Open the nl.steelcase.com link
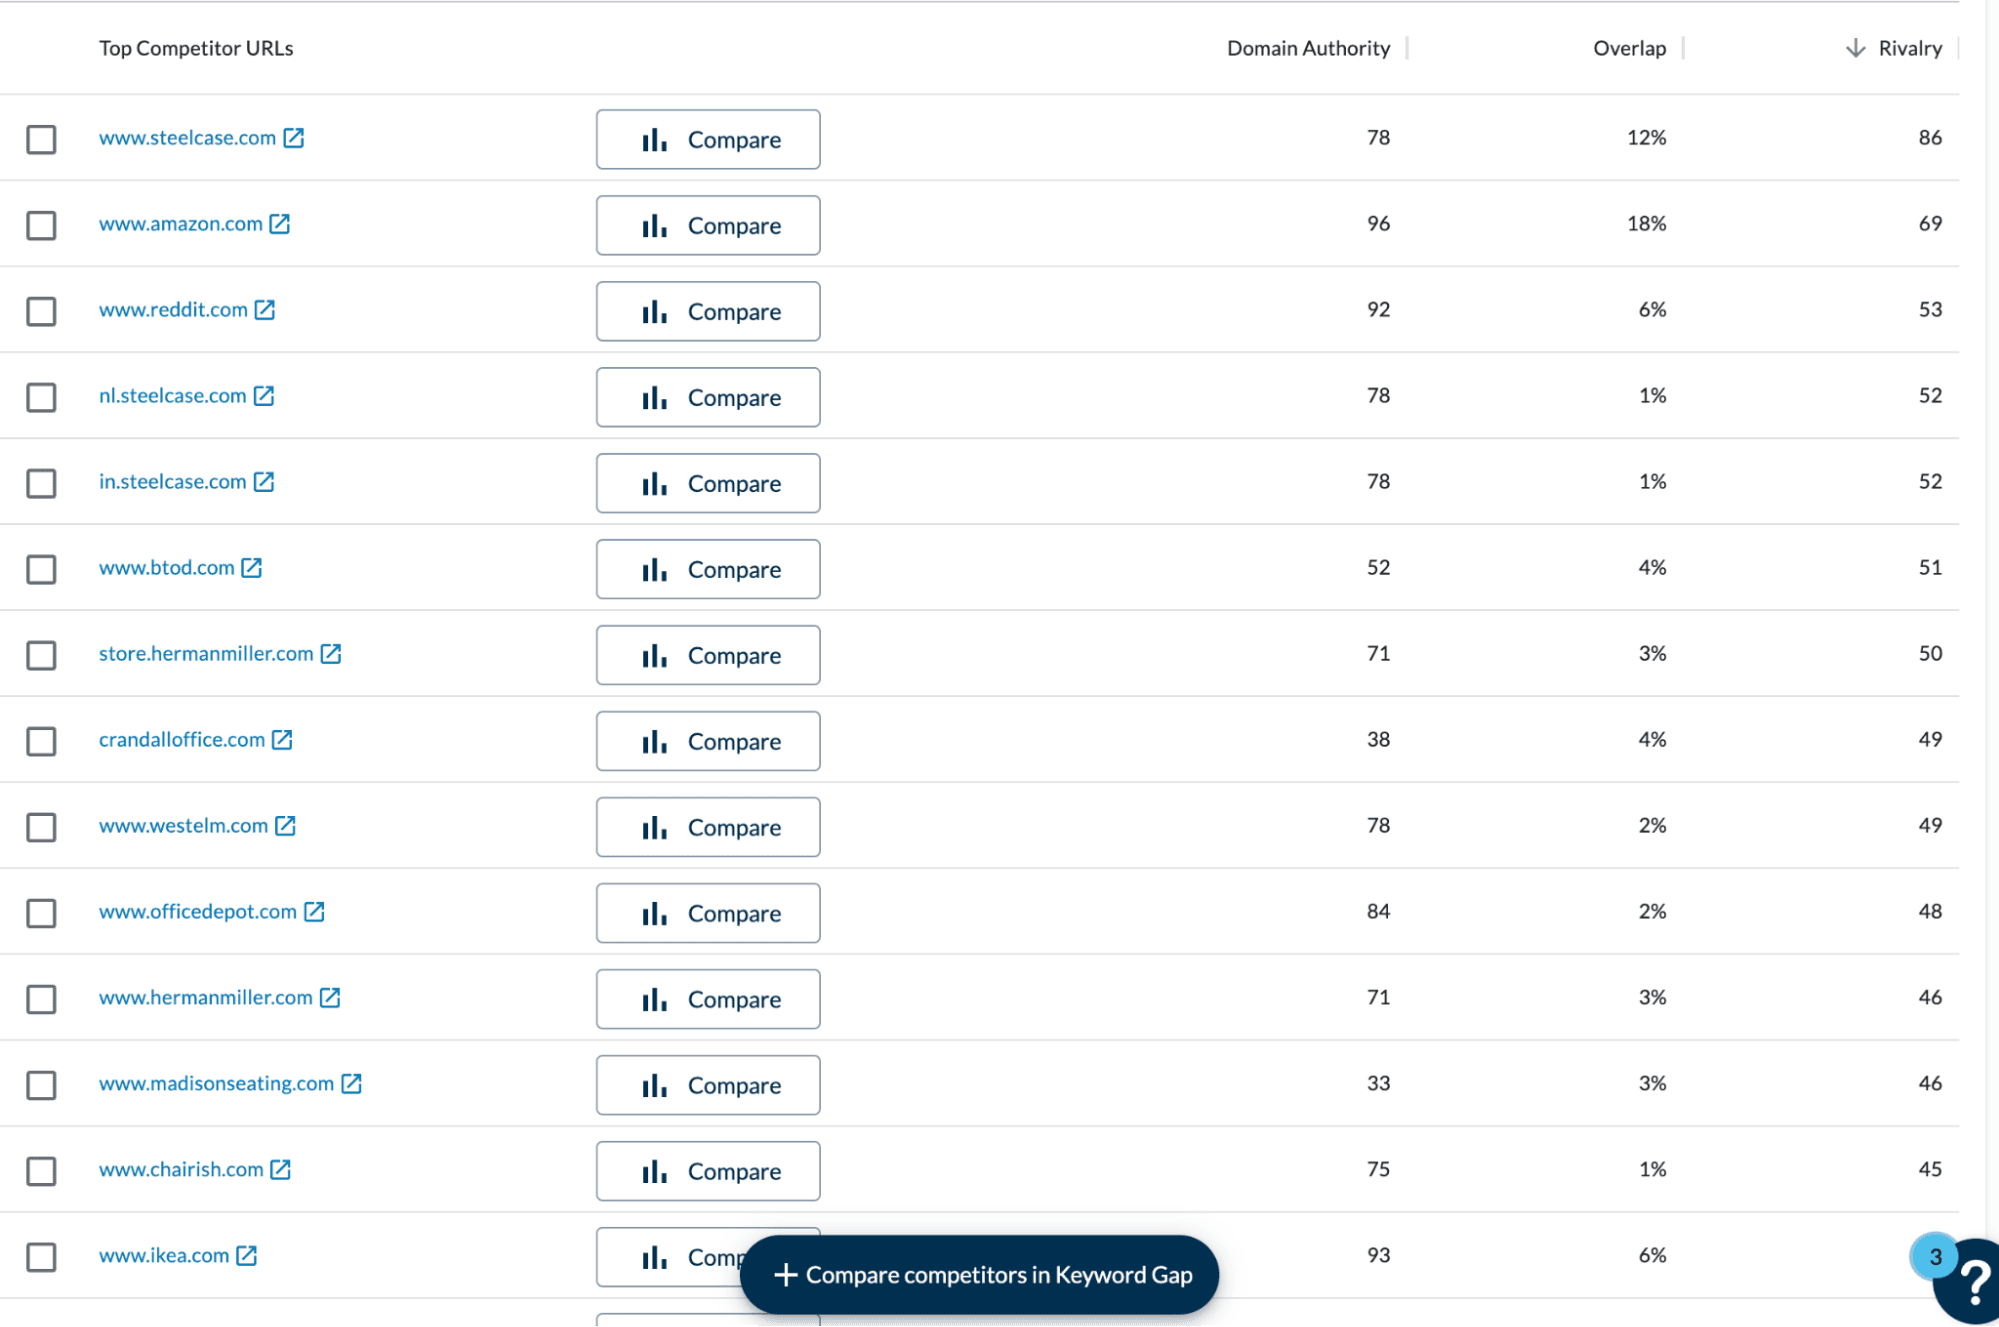The image size is (1999, 1327). point(172,396)
